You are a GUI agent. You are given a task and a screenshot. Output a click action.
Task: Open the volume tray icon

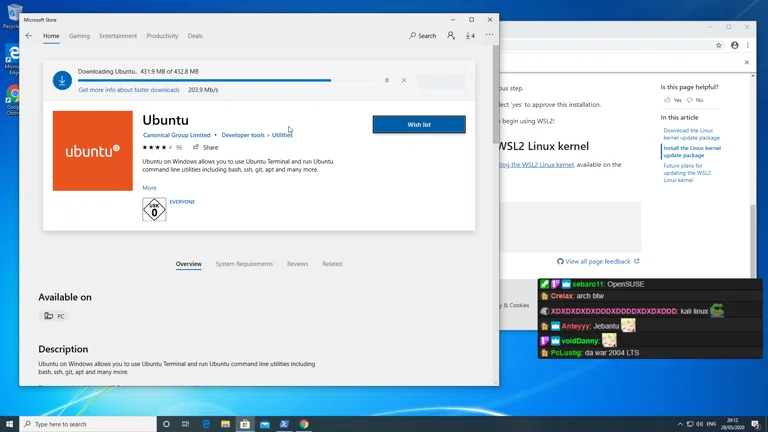click(699, 424)
